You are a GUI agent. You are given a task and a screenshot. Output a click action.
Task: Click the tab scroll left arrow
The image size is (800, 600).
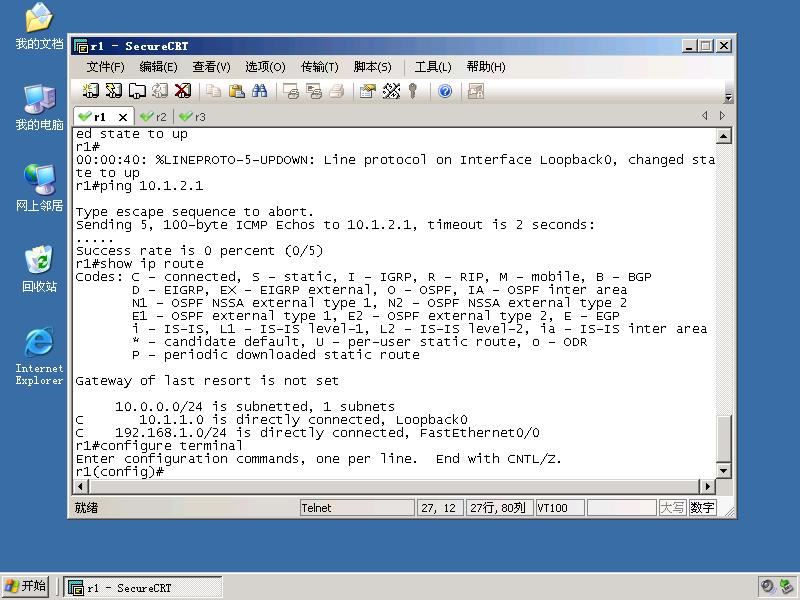pyautogui.click(x=705, y=116)
